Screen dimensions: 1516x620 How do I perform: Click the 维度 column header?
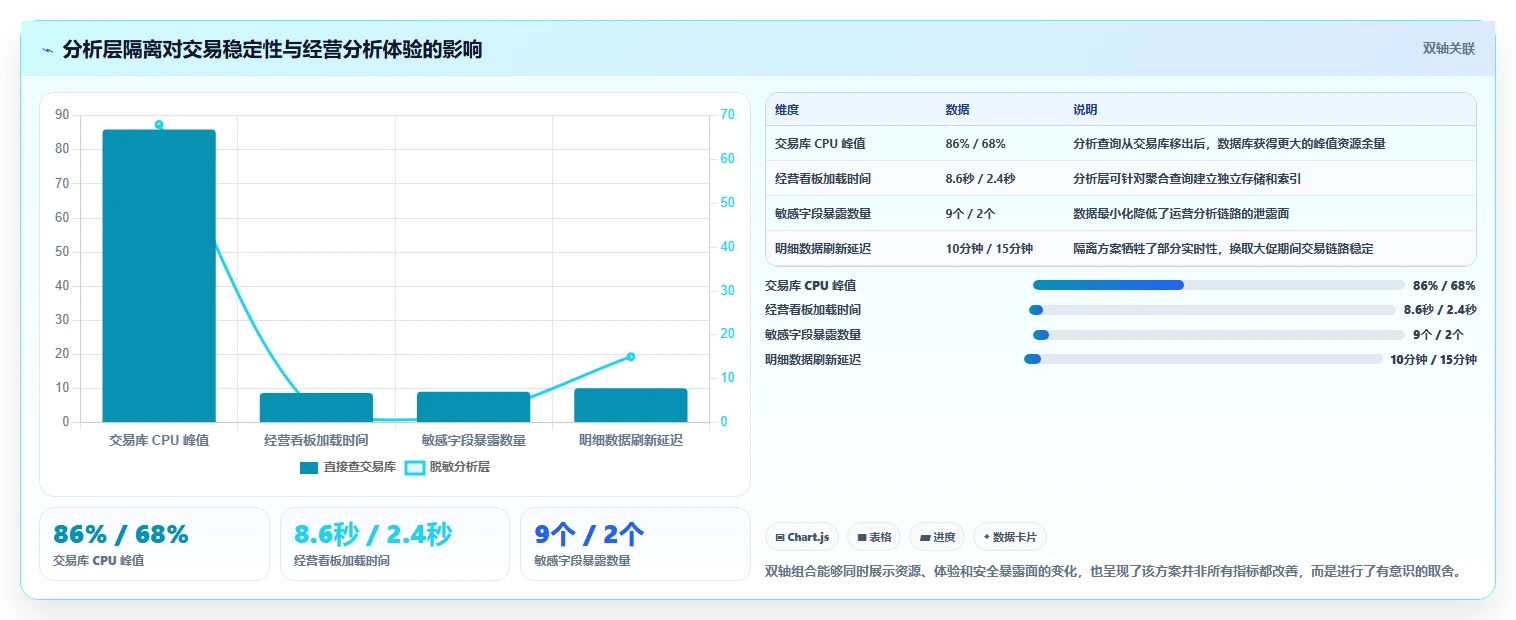(x=787, y=110)
